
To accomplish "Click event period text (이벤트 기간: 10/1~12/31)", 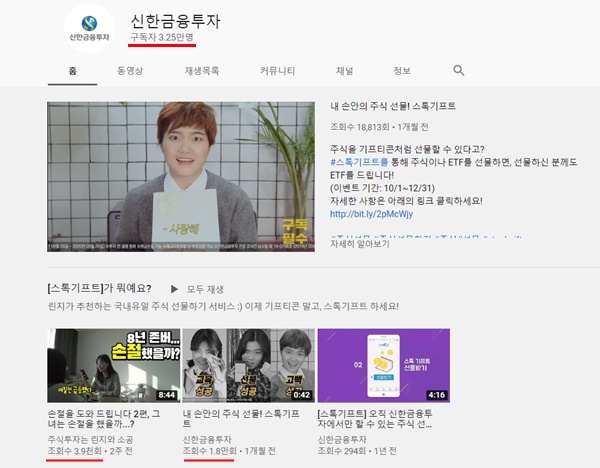I will tap(382, 188).
